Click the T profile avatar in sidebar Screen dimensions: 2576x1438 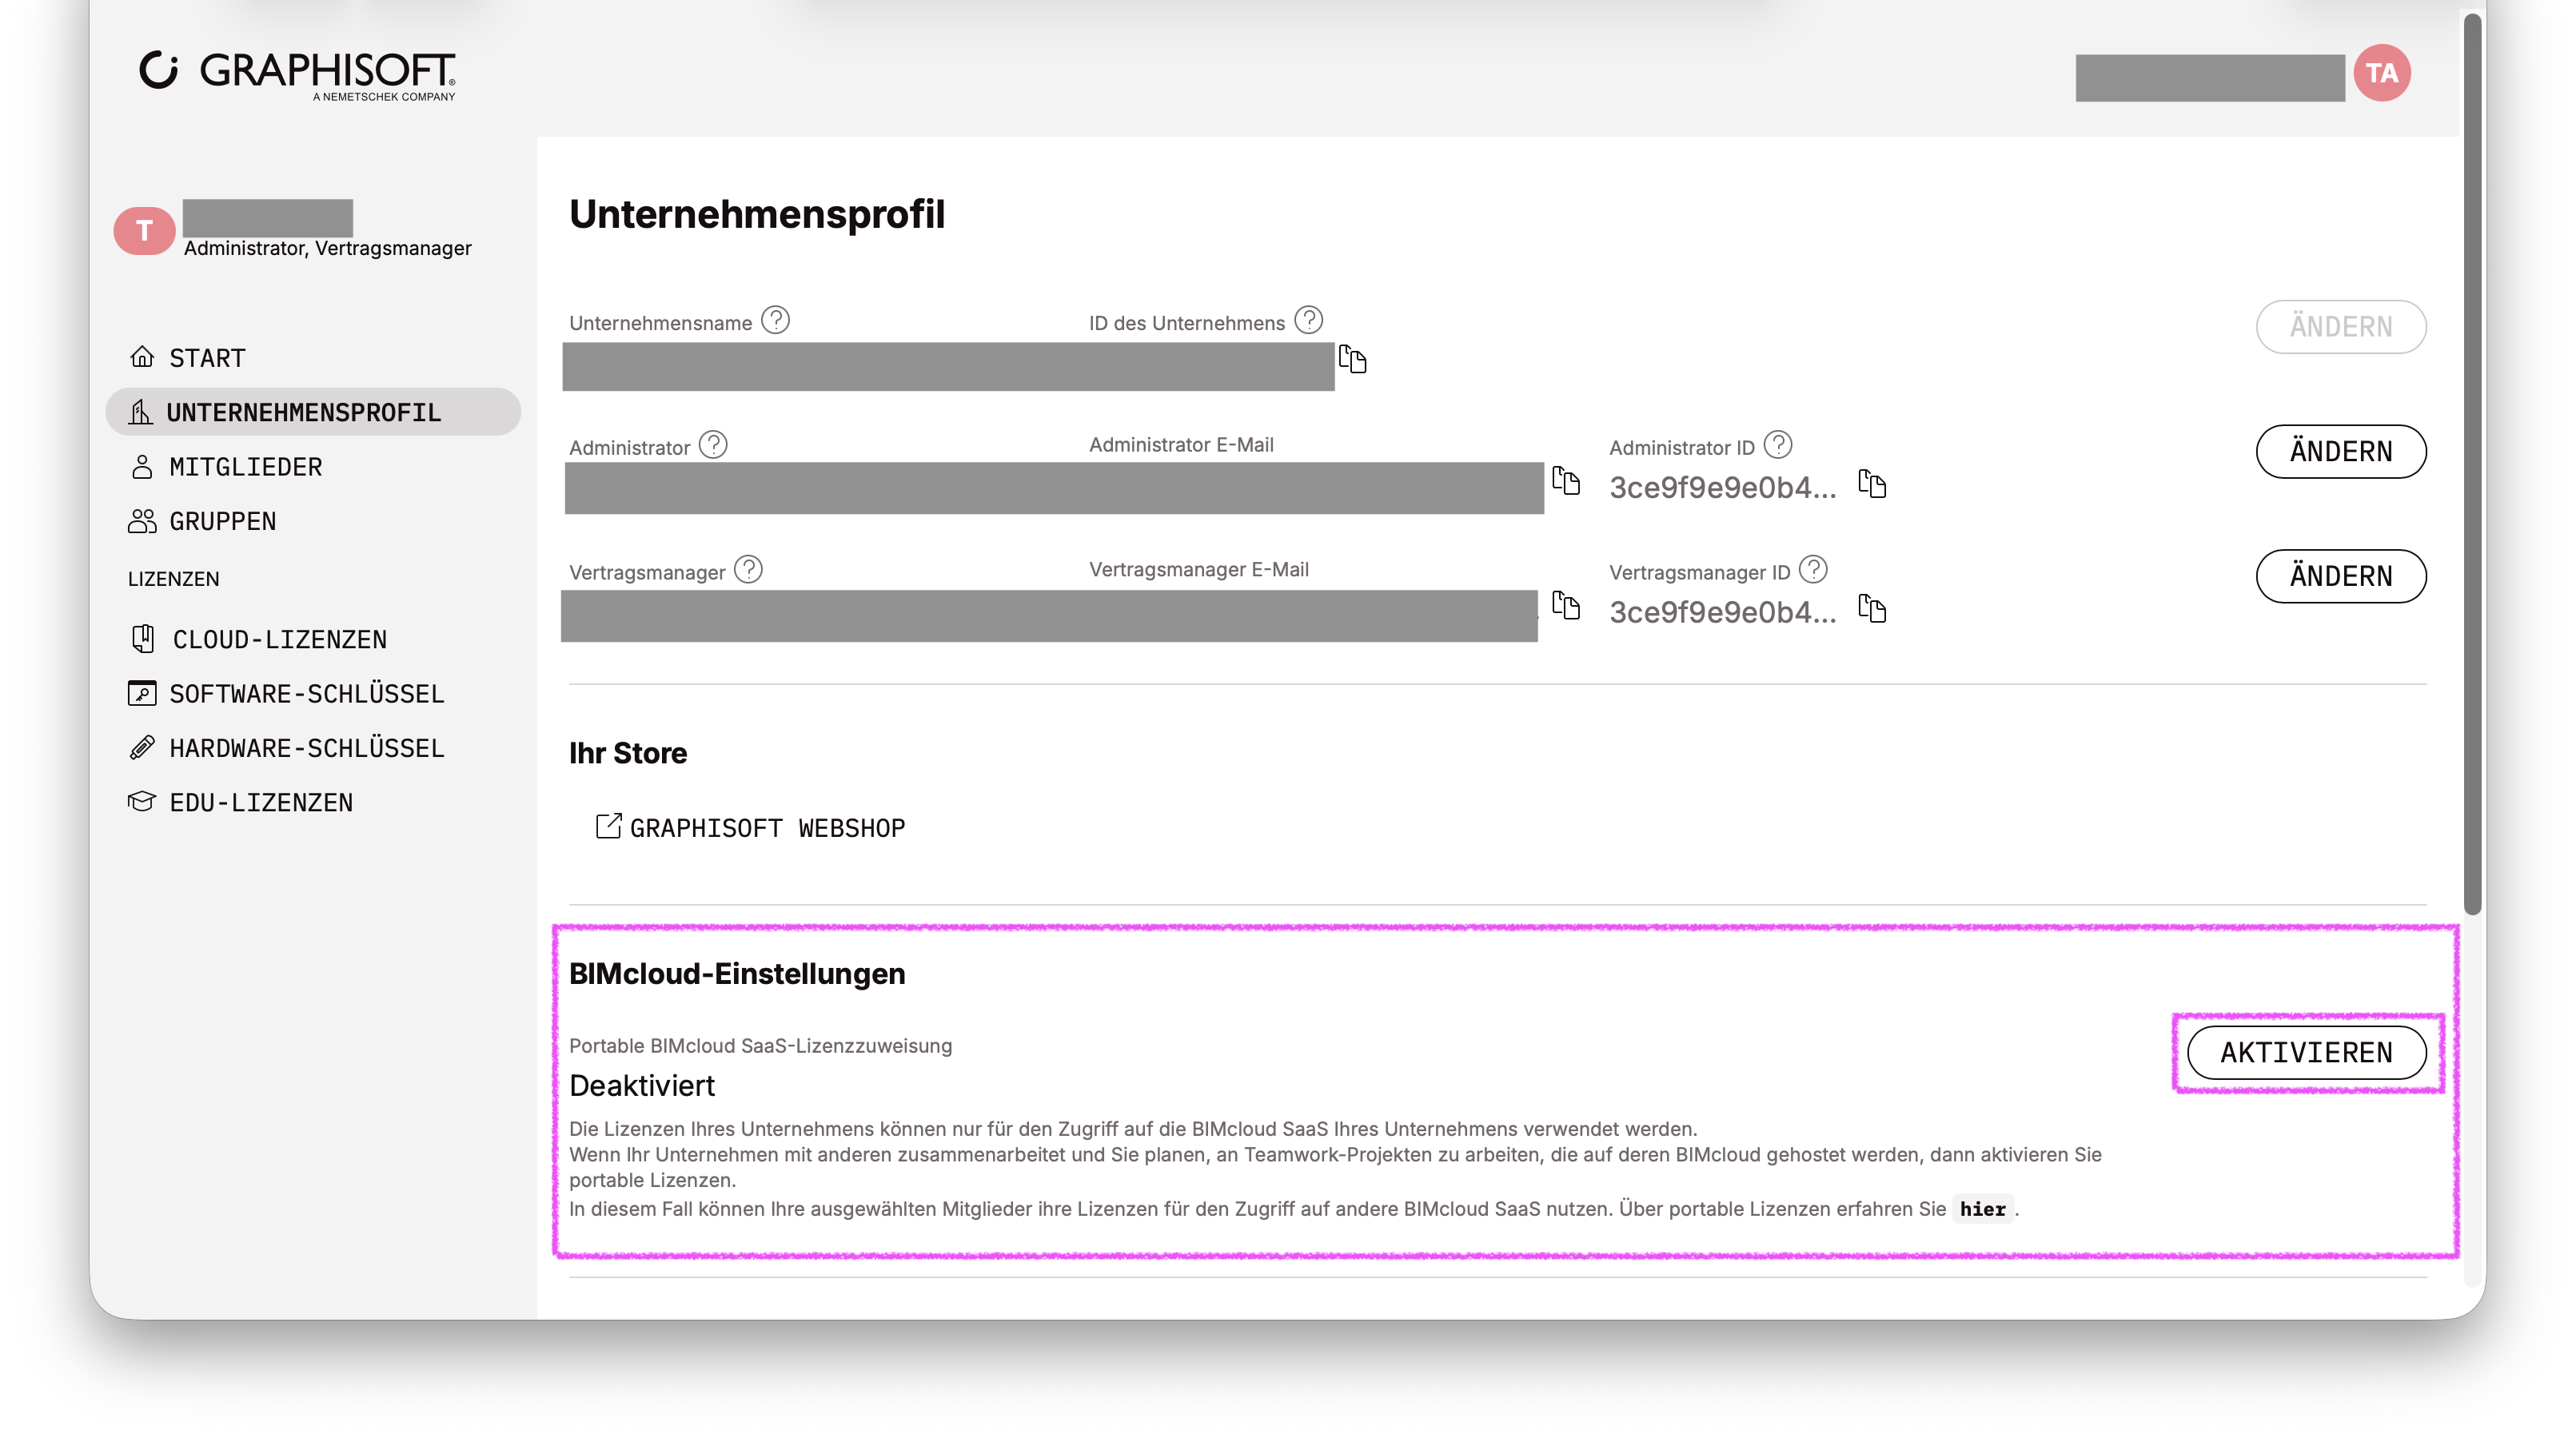click(144, 231)
